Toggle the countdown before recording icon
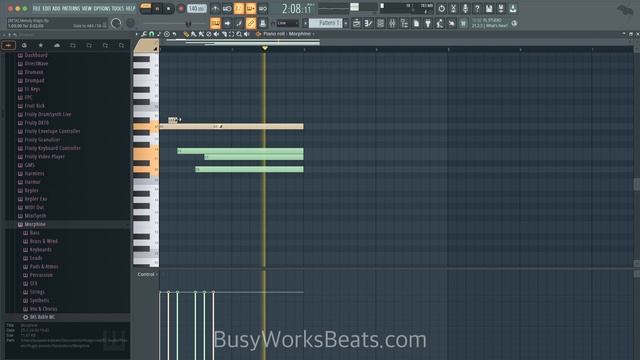This screenshot has height=360, width=640. click(239, 9)
